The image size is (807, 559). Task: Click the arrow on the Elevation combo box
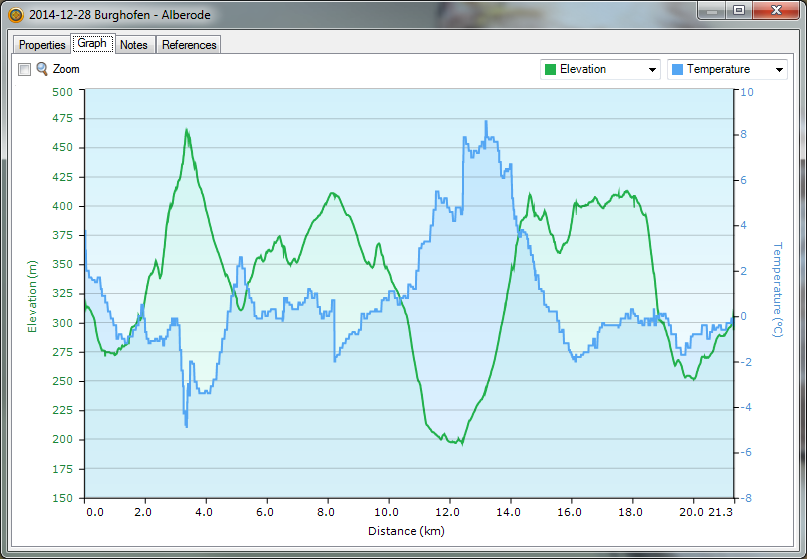[x=653, y=70]
